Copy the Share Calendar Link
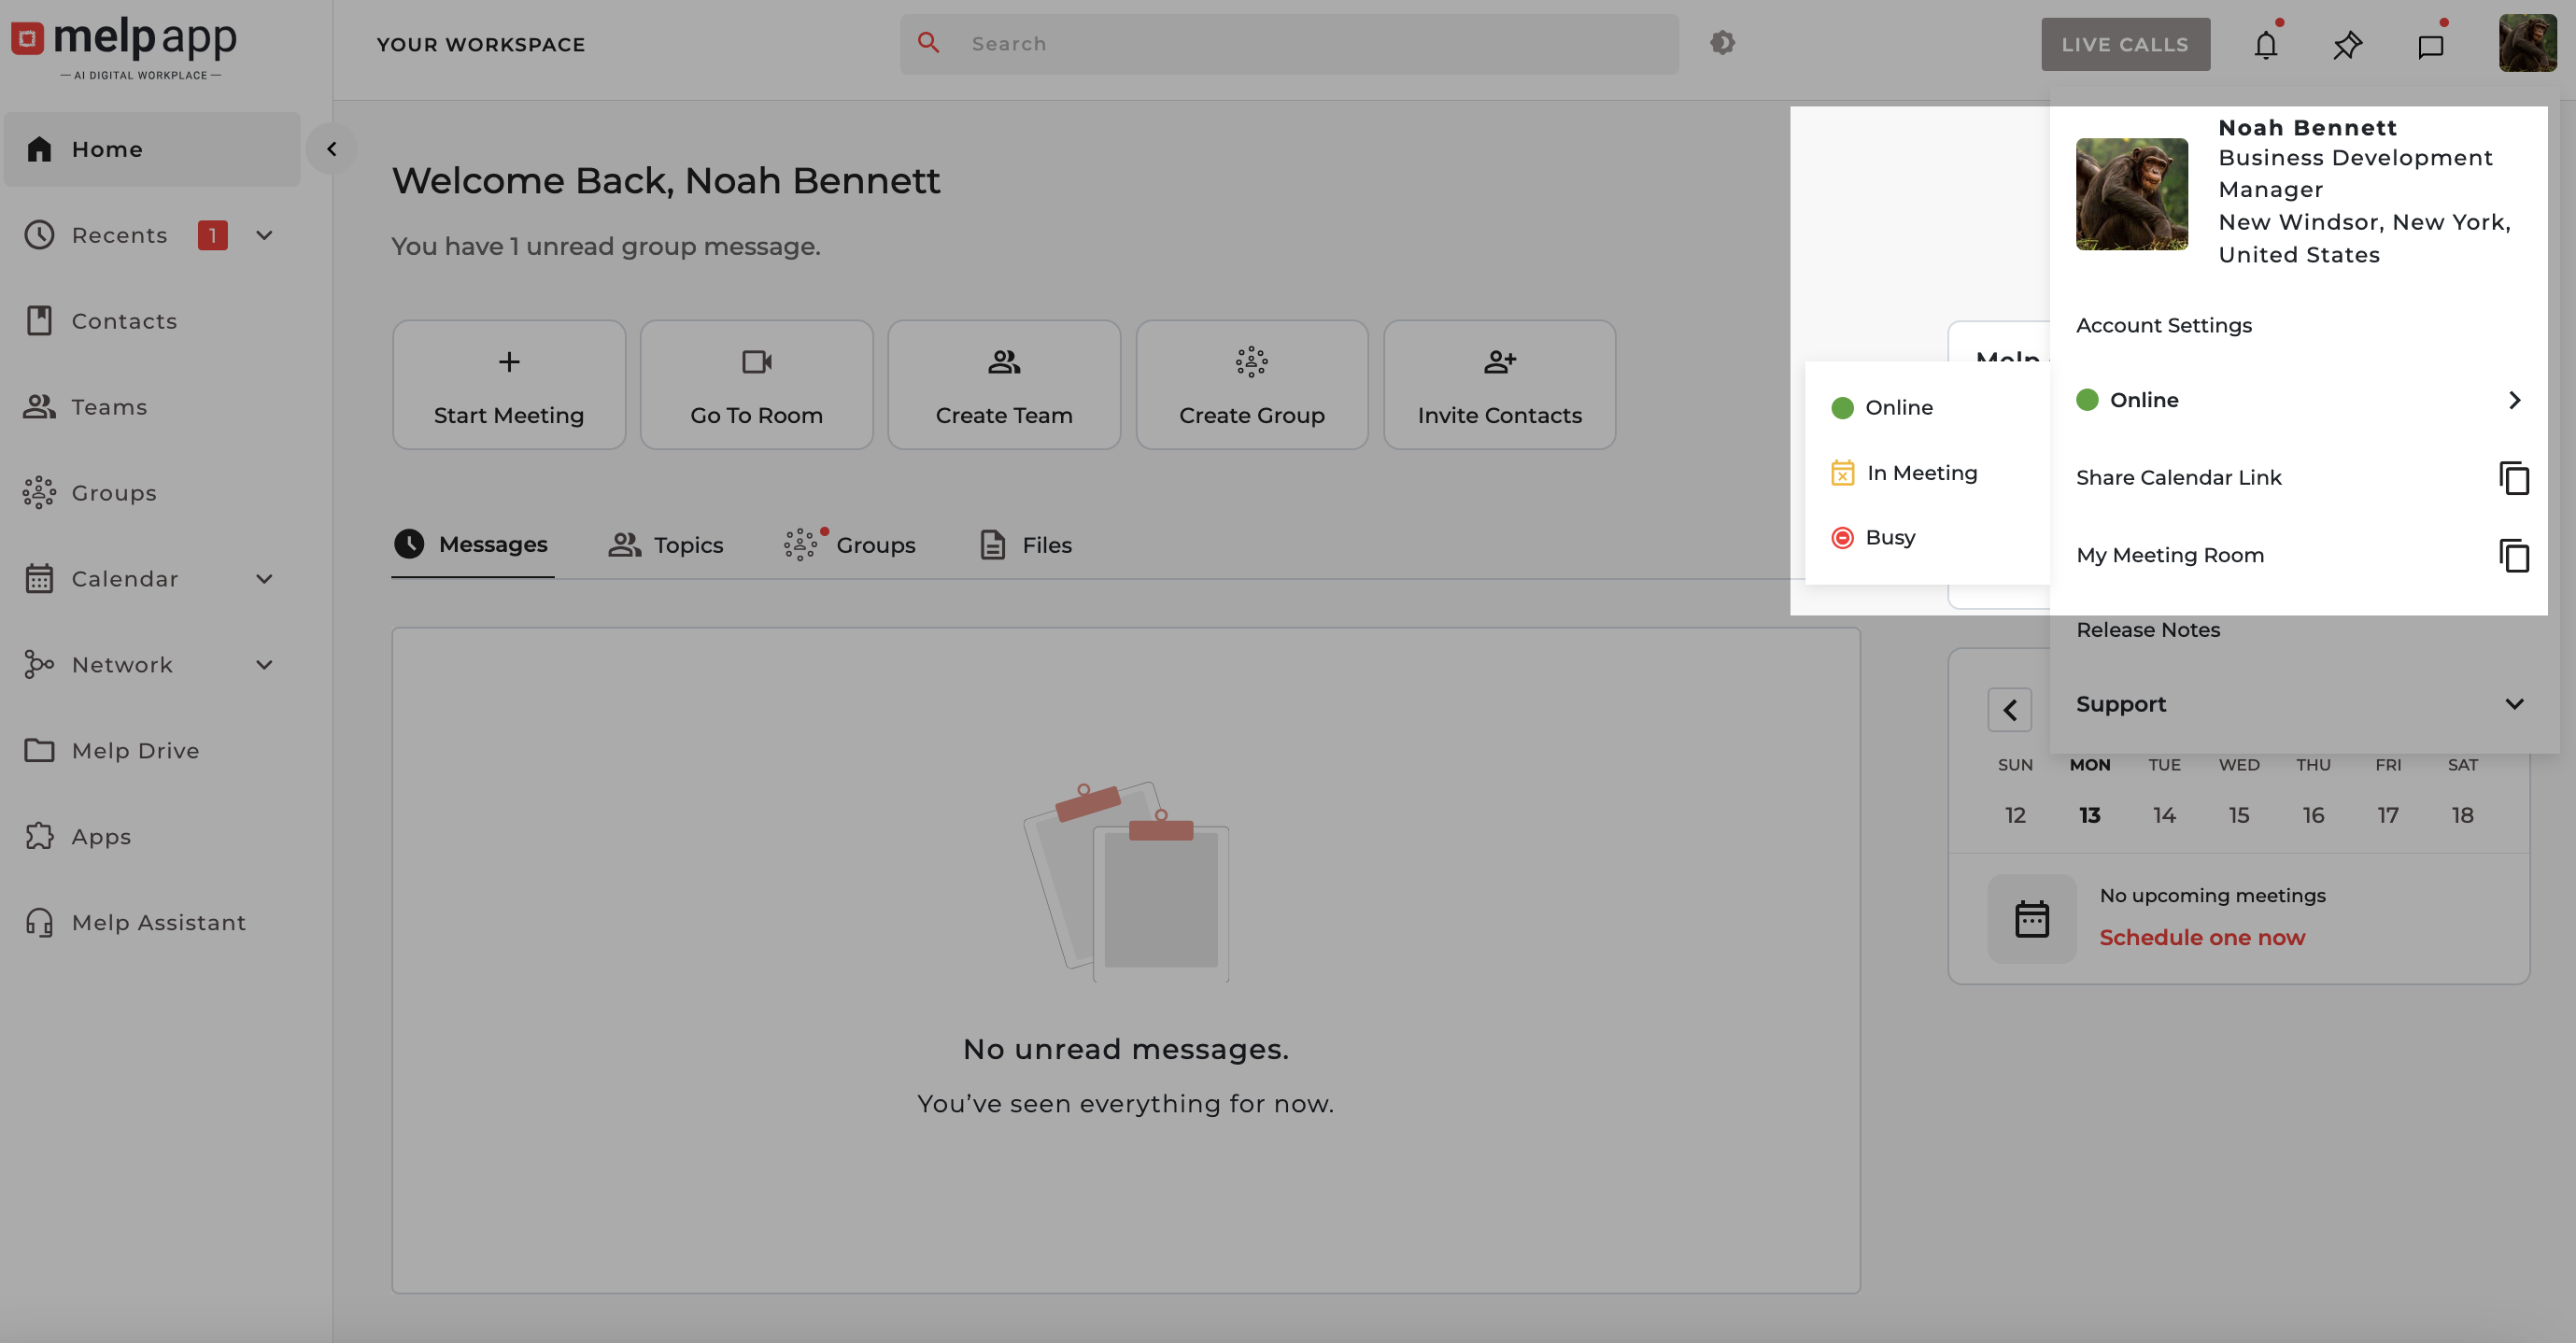Viewport: 2576px width, 1343px height. pos(2514,478)
